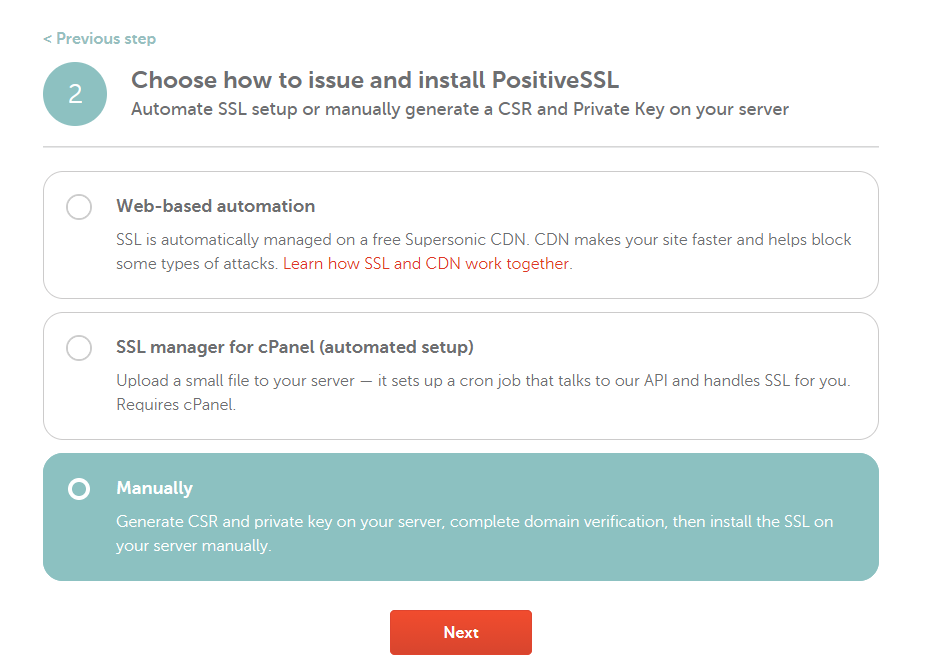Click the Choose how to issue PositiveSSL heading

[x=382, y=80]
